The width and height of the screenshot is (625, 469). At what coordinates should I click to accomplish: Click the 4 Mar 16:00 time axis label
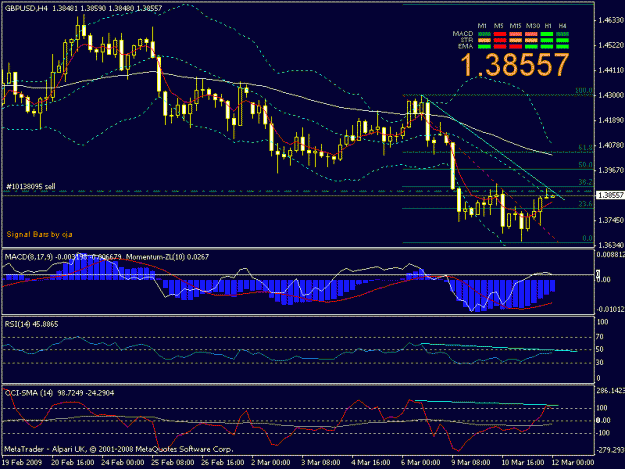(x=371, y=463)
